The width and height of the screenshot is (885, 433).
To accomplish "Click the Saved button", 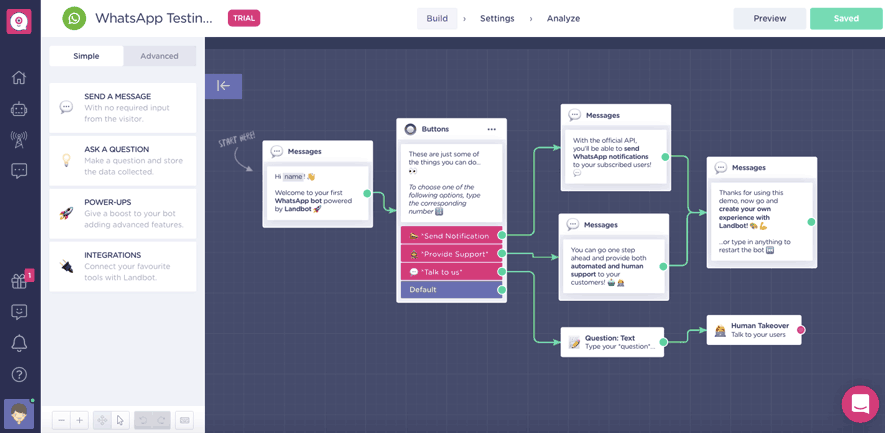I will (846, 19).
